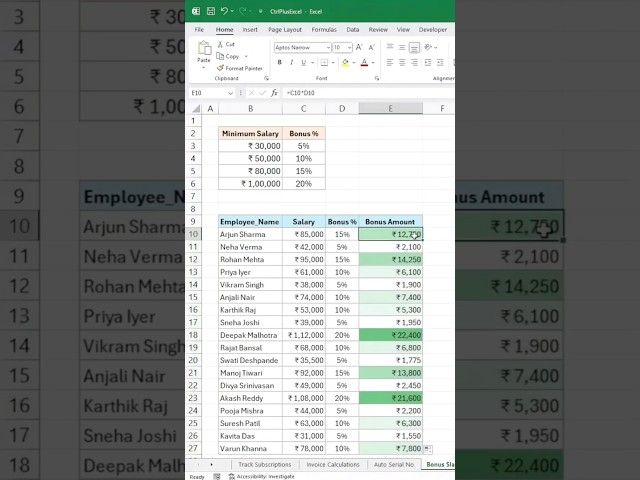Click the Increase Indent icon

click(440, 62)
